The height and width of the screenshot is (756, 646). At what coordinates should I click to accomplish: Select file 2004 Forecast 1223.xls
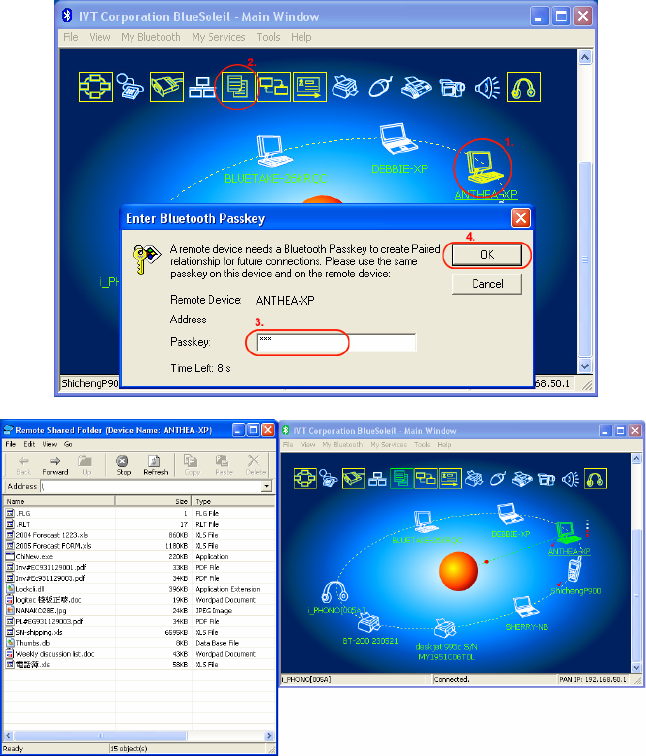click(47, 535)
